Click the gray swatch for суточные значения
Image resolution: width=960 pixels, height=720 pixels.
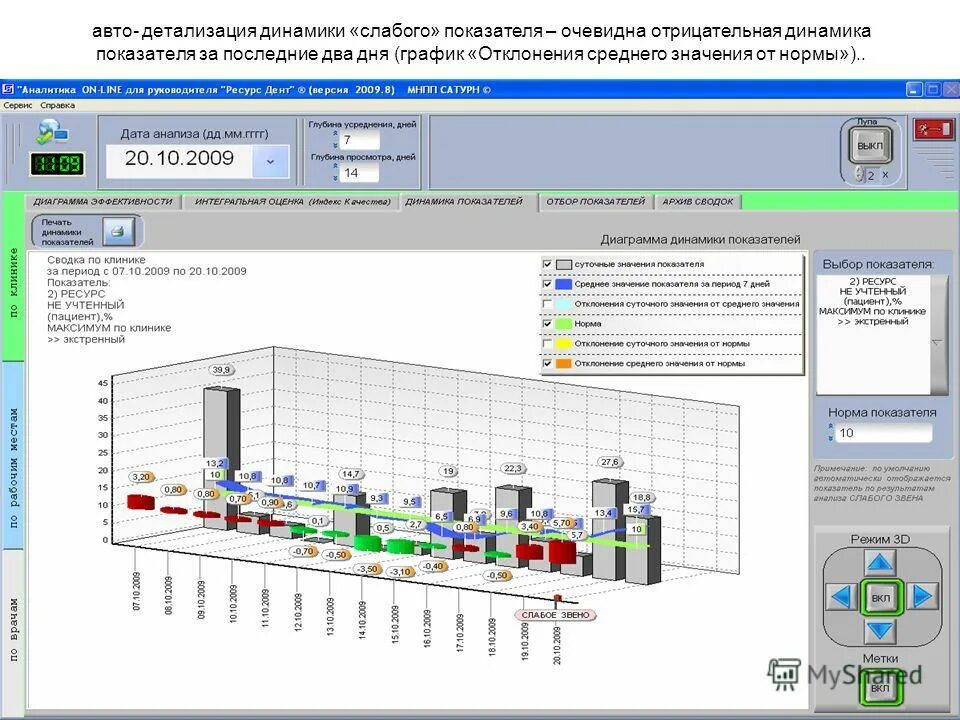[x=564, y=264]
